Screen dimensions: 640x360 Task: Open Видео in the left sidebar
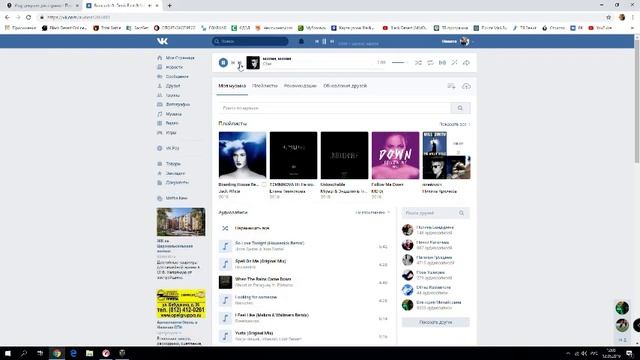[x=169, y=123]
